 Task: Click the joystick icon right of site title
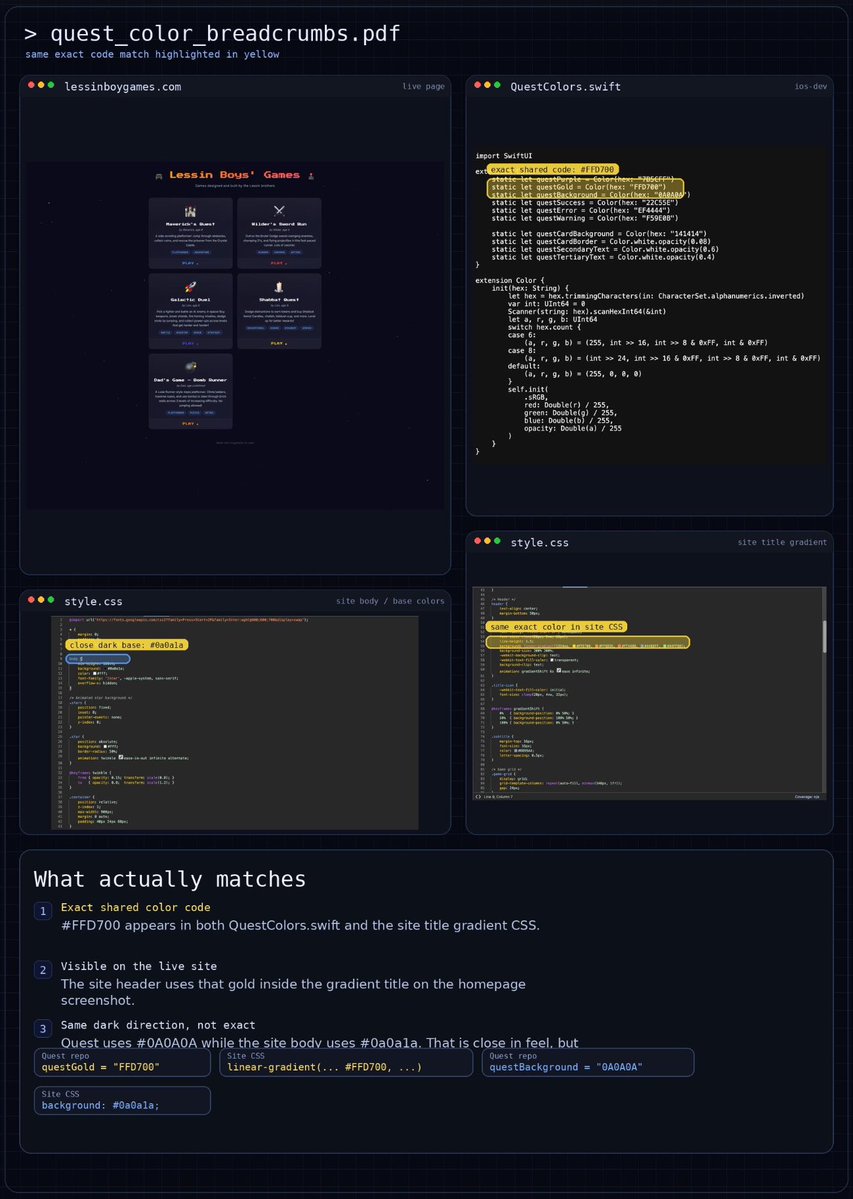click(311, 176)
